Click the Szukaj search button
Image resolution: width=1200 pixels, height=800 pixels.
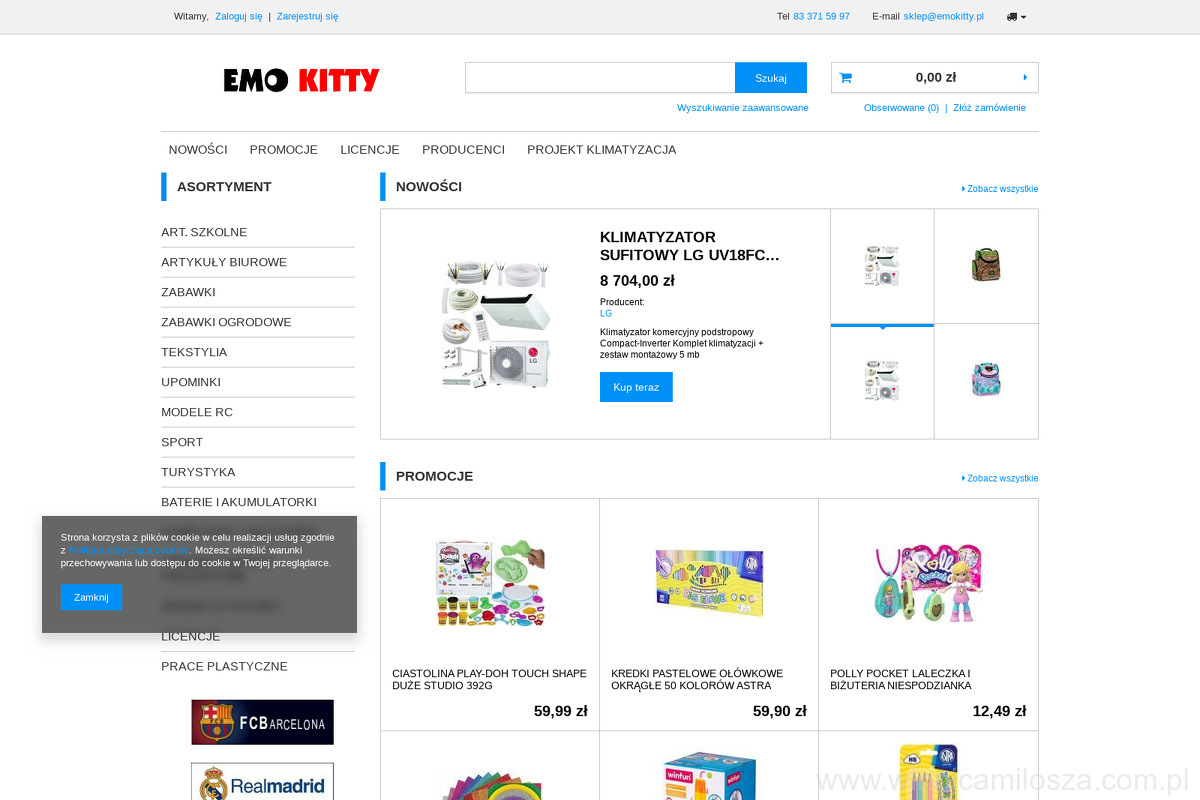coord(771,78)
